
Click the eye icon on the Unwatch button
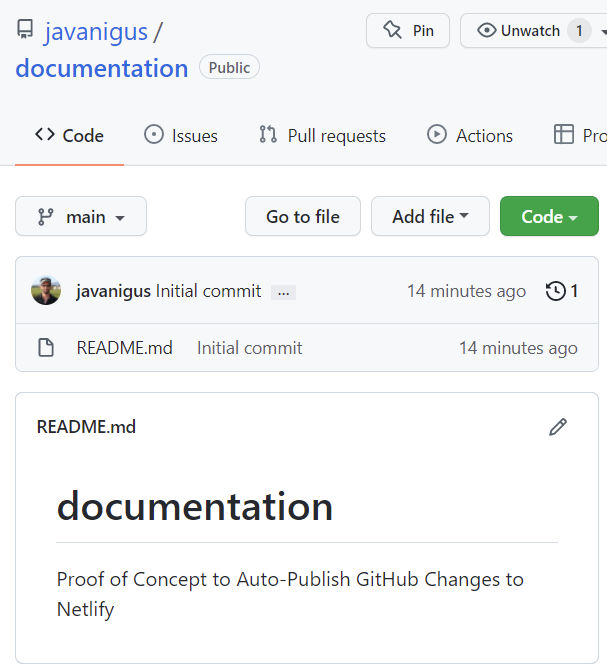(x=486, y=30)
